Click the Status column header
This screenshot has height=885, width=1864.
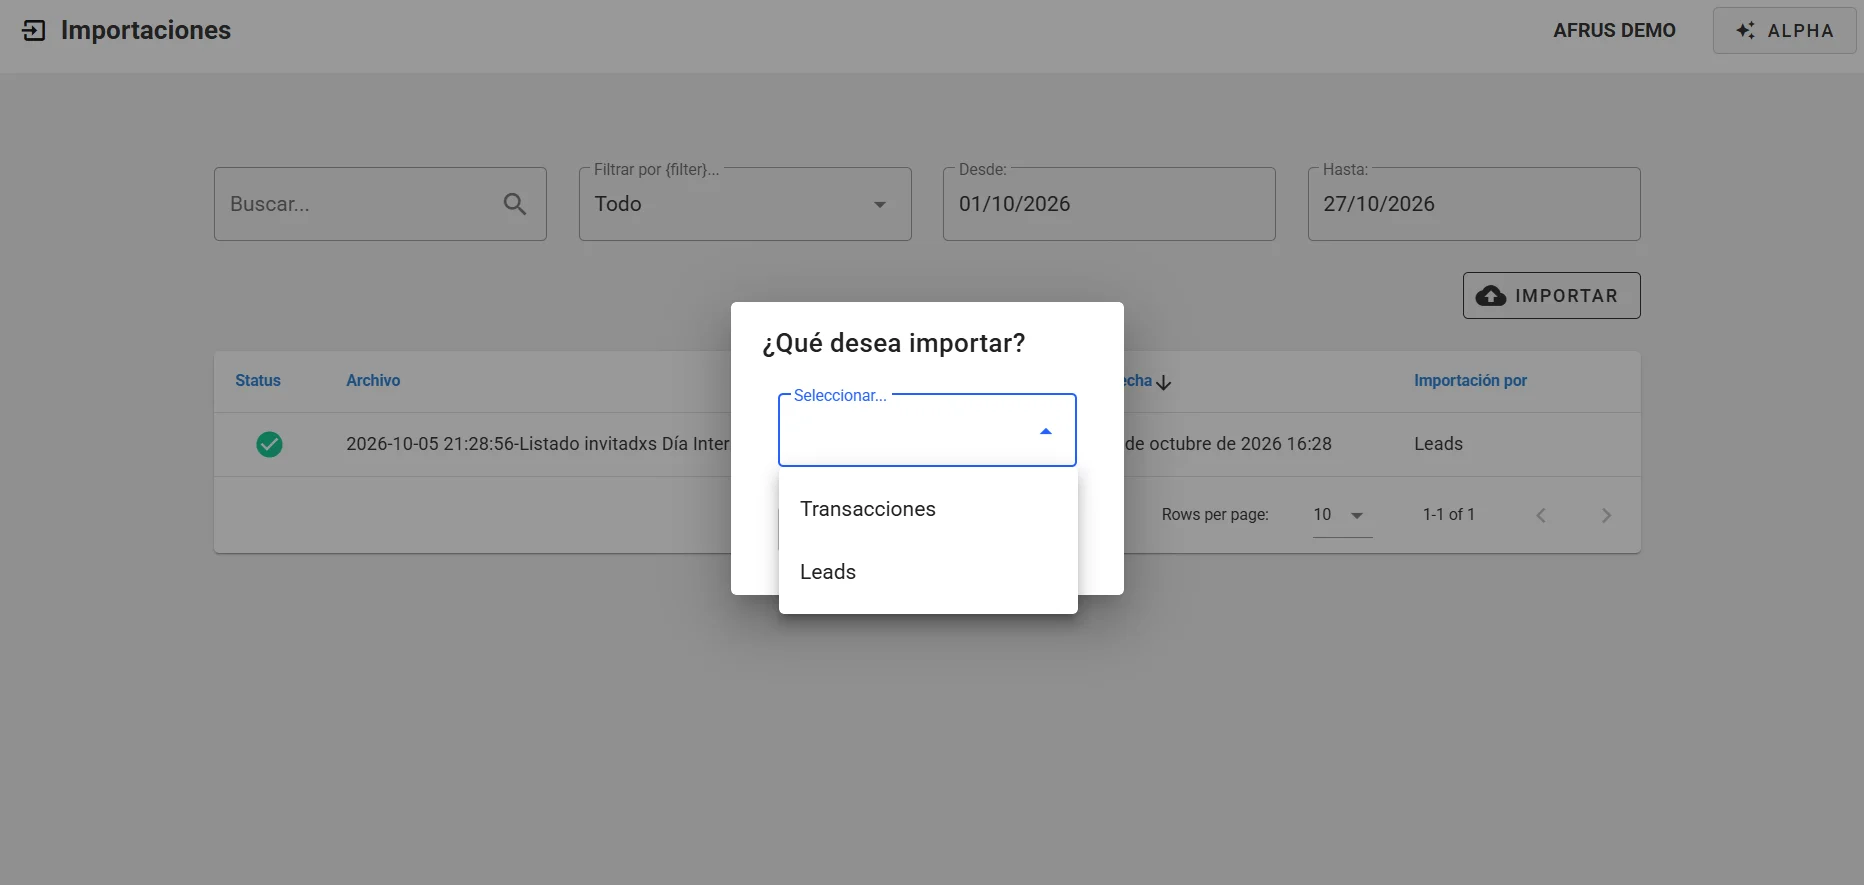(x=258, y=381)
